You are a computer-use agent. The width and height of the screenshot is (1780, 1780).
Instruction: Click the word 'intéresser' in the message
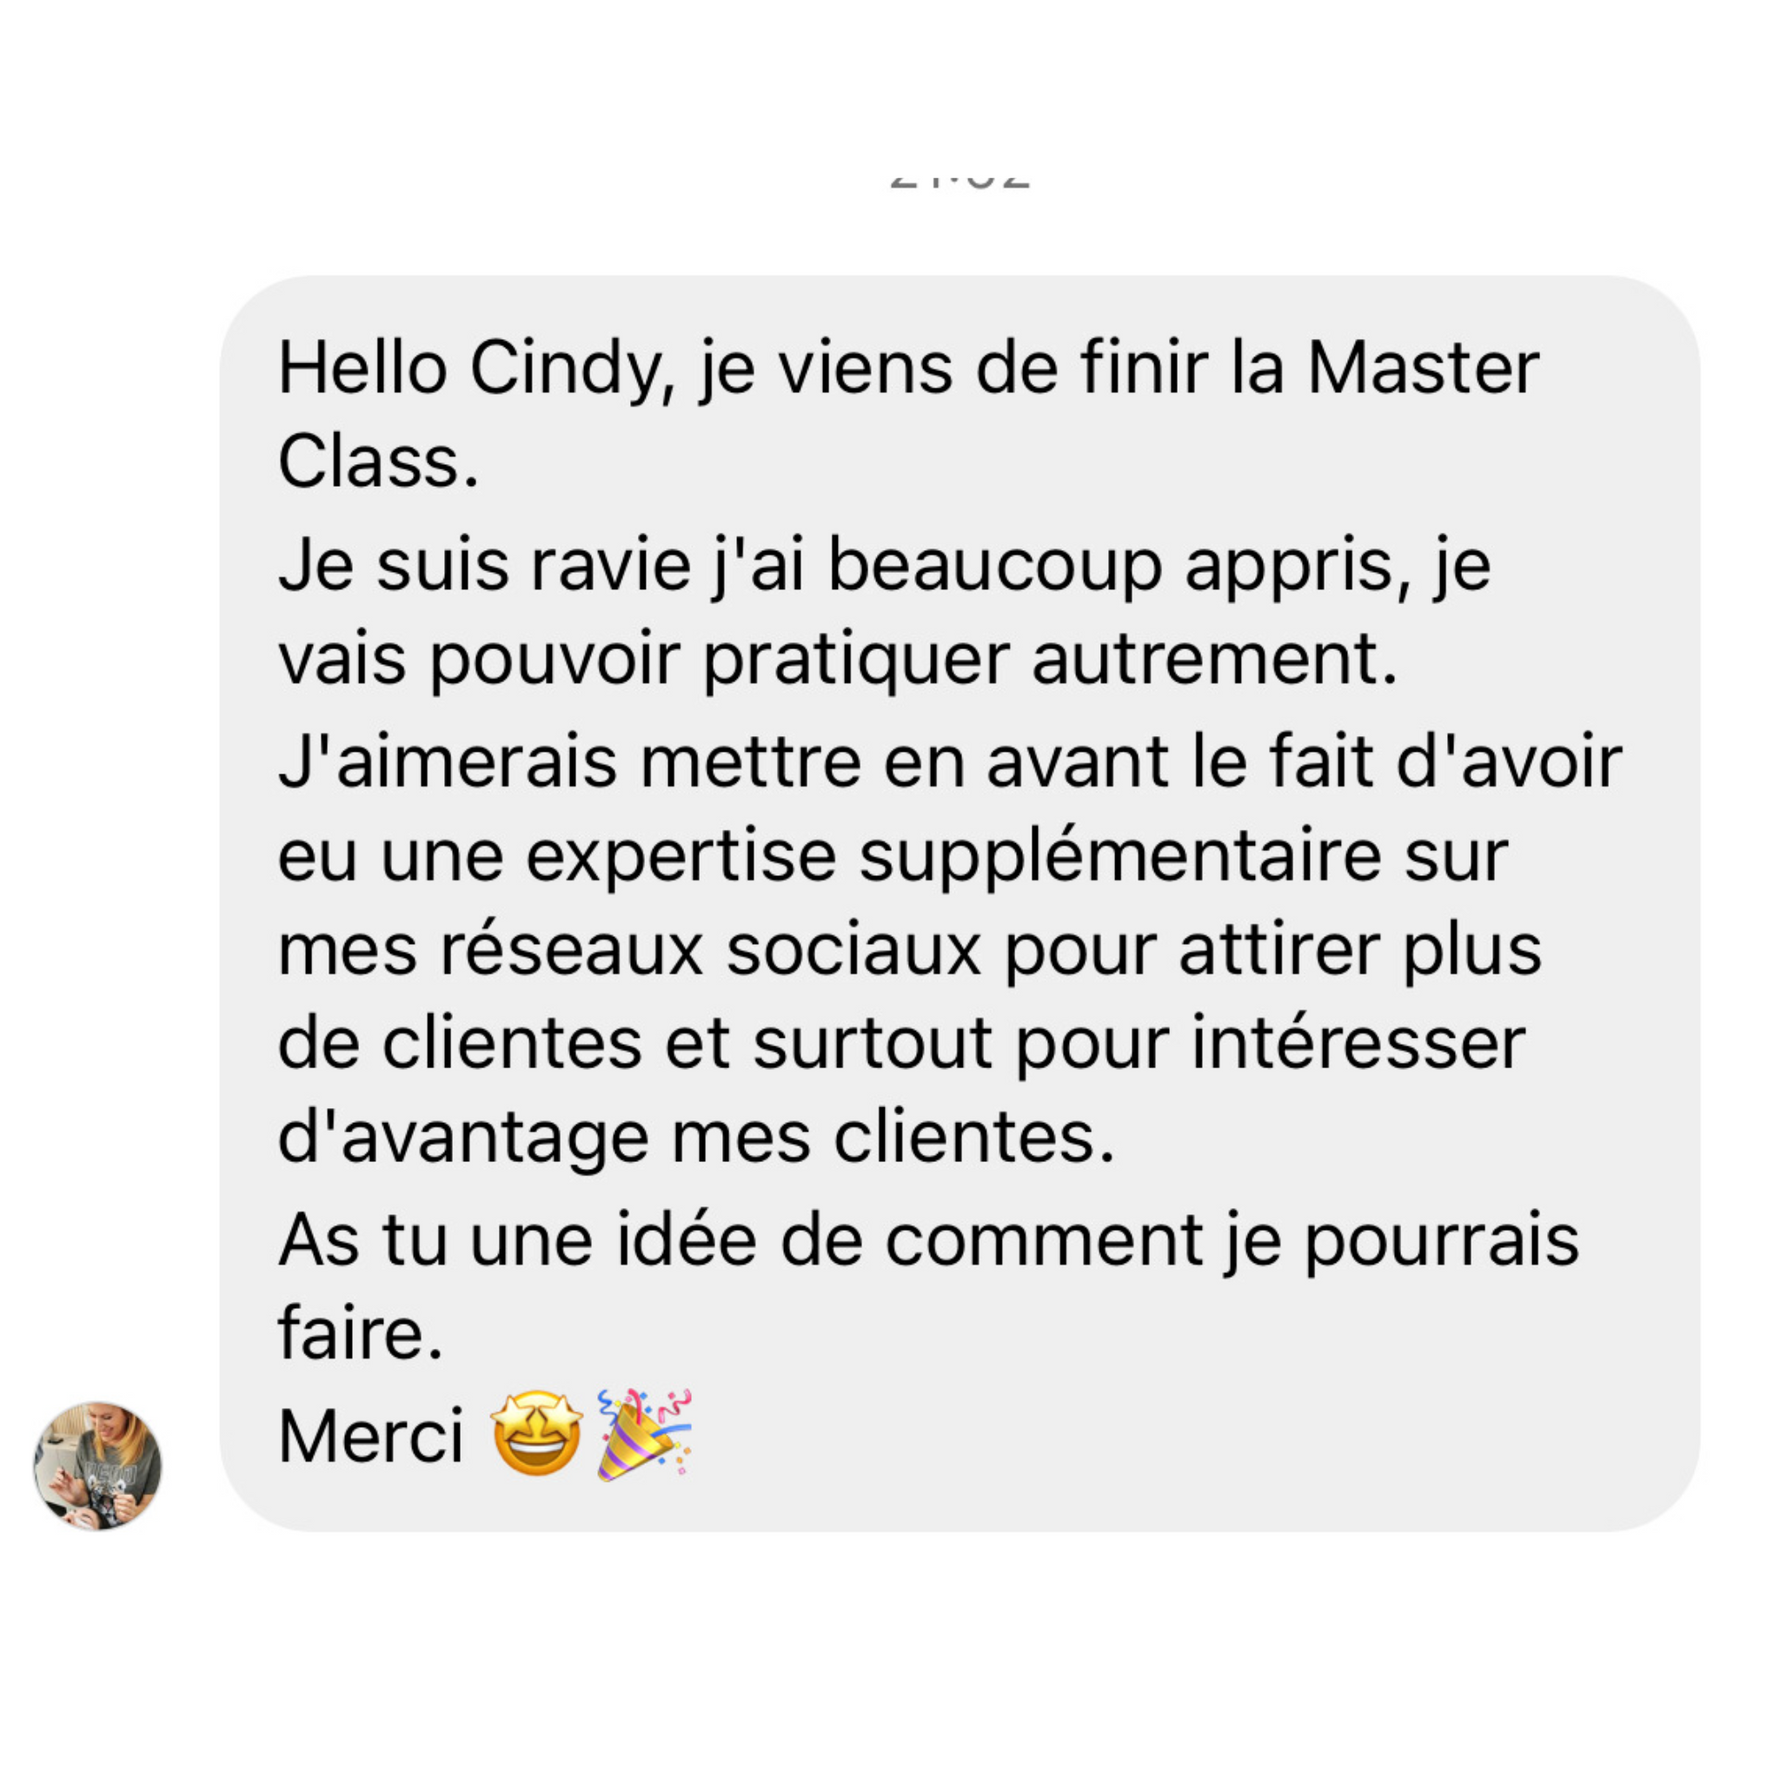point(1359,1043)
